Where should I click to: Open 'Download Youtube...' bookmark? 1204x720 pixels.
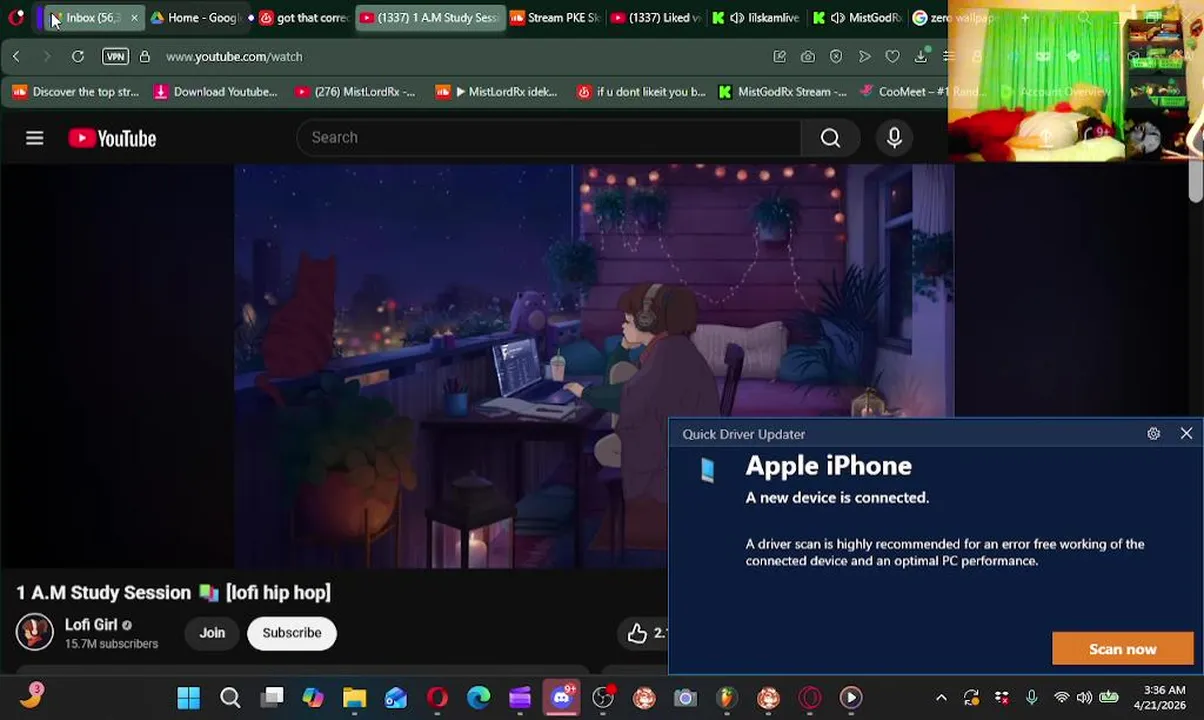point(216,92)
